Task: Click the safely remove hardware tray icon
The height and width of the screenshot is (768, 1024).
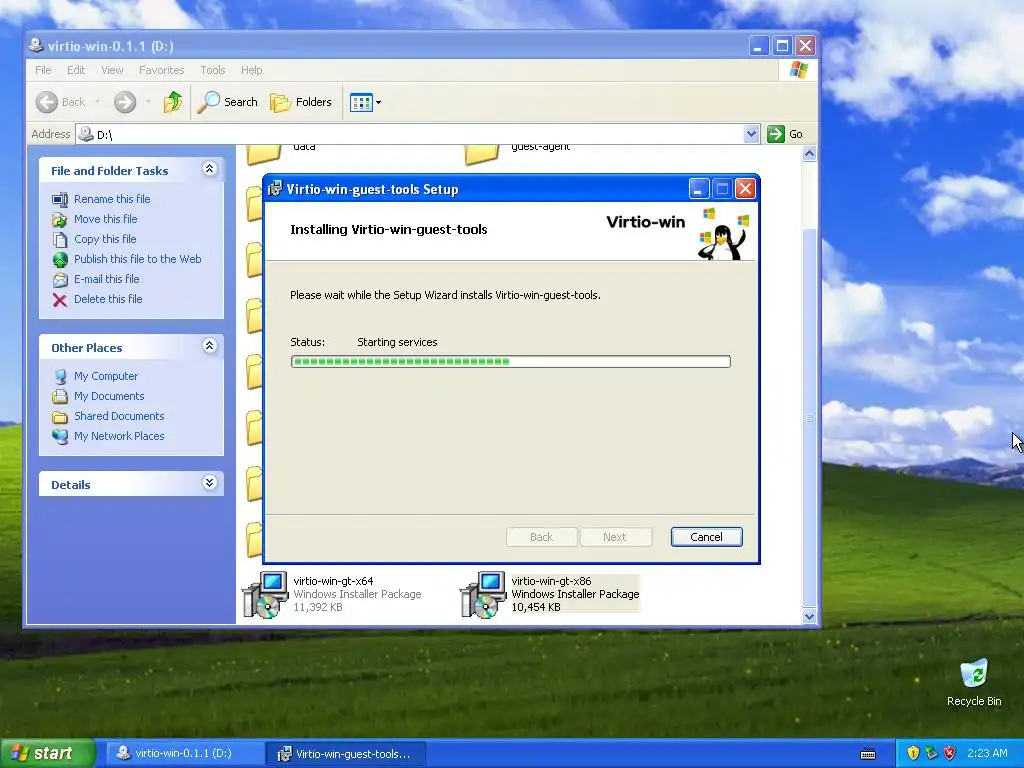Action: click(931, 753)
